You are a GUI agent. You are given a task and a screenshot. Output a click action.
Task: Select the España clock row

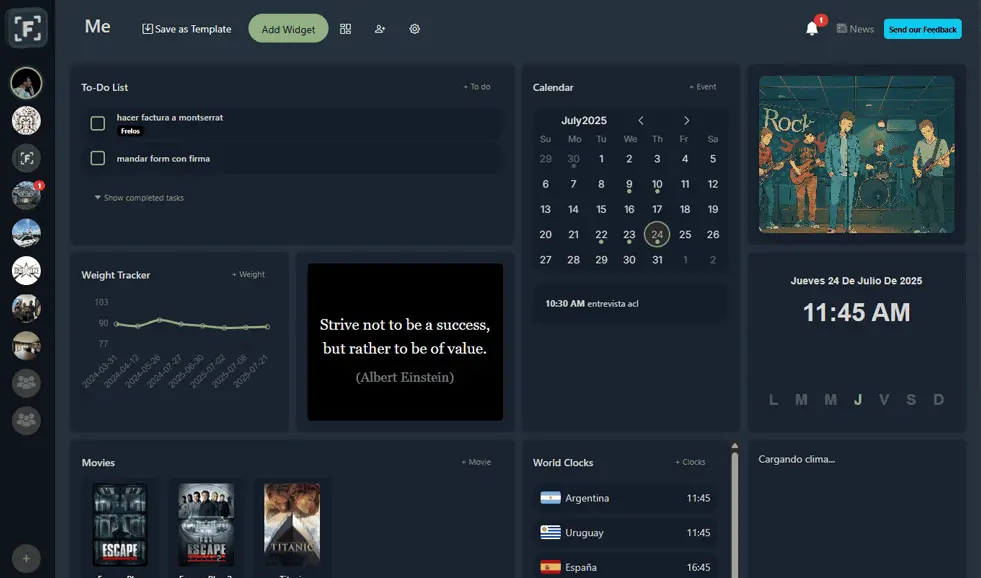(626, 567)
